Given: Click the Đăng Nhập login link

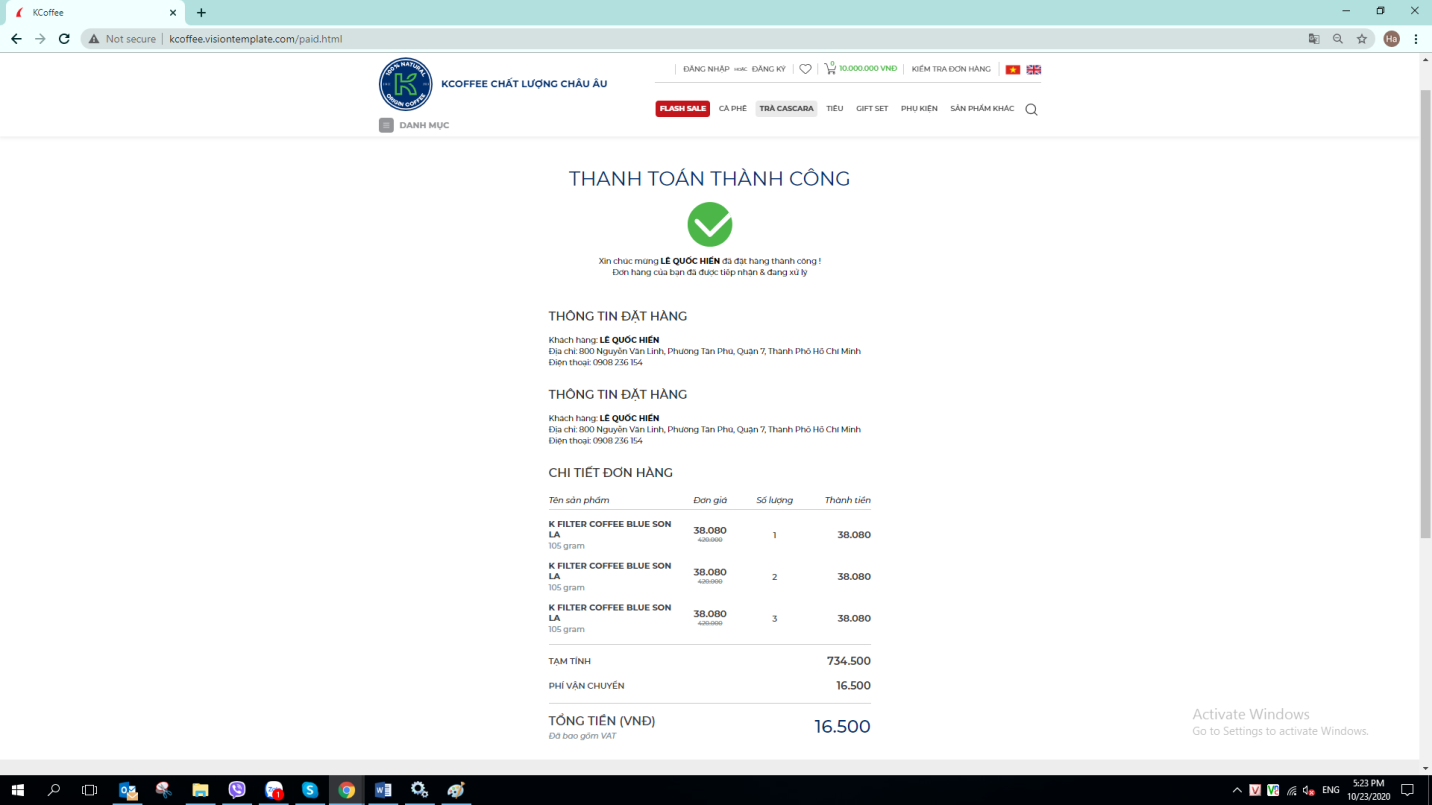Looking at the screenshot, I should pos(706,69).
